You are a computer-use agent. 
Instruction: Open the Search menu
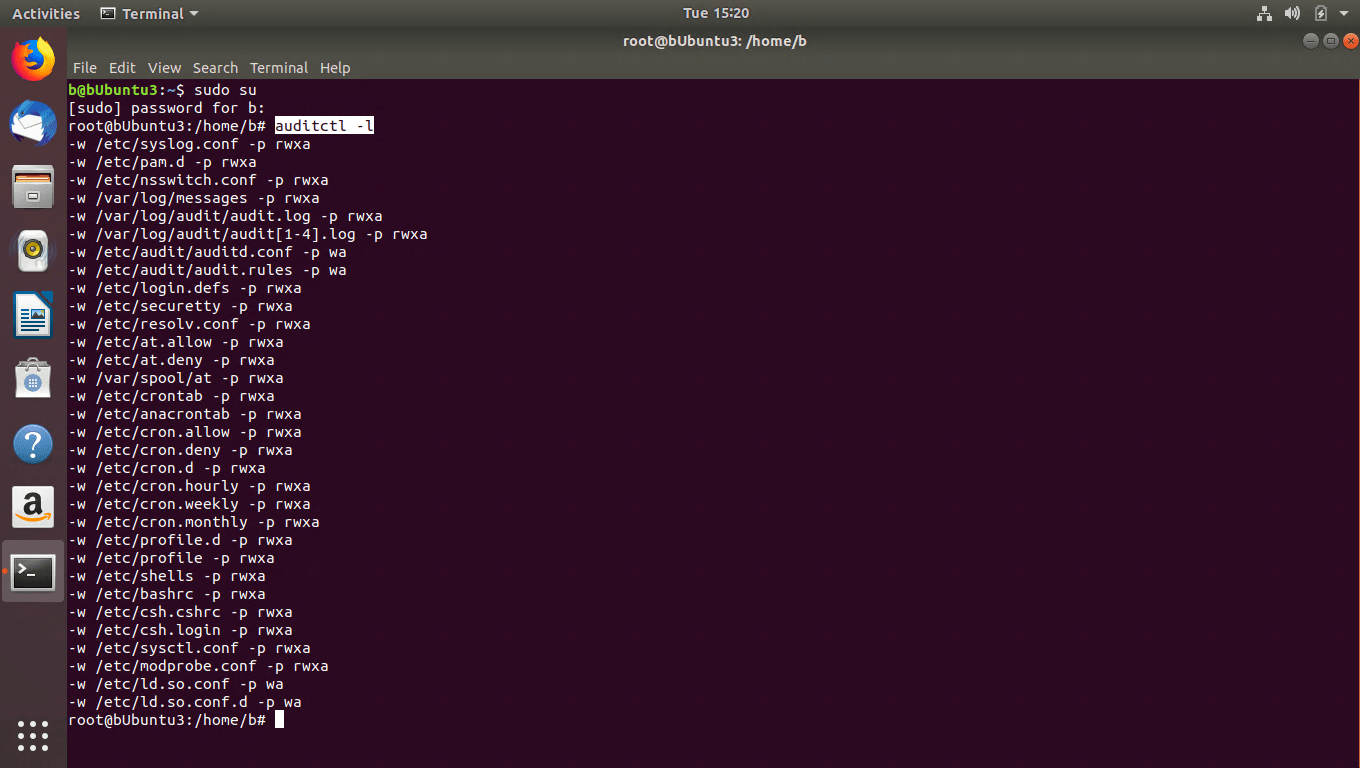pyautogui.click(x=215, y=68)
